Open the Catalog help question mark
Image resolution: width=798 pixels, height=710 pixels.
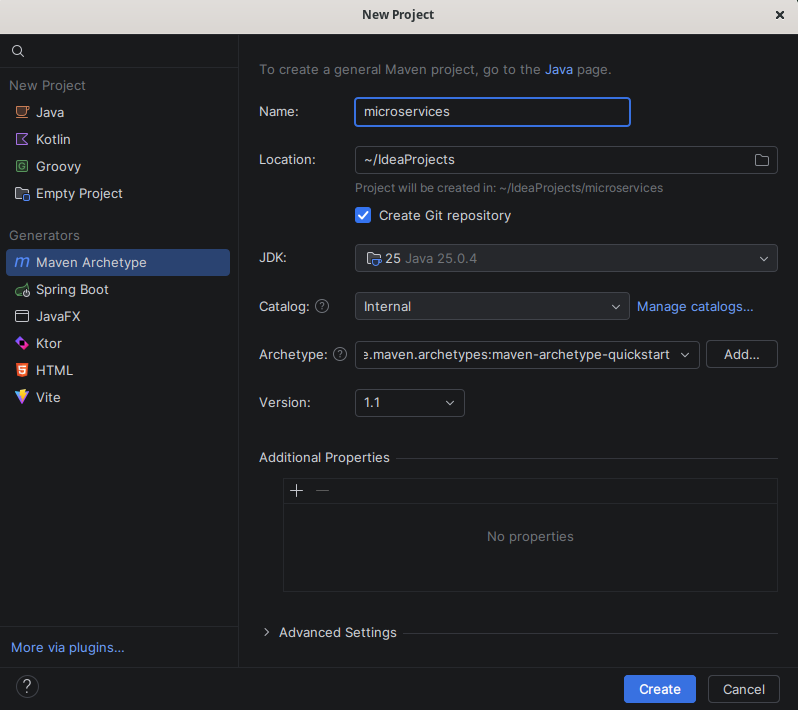(322, 306)
